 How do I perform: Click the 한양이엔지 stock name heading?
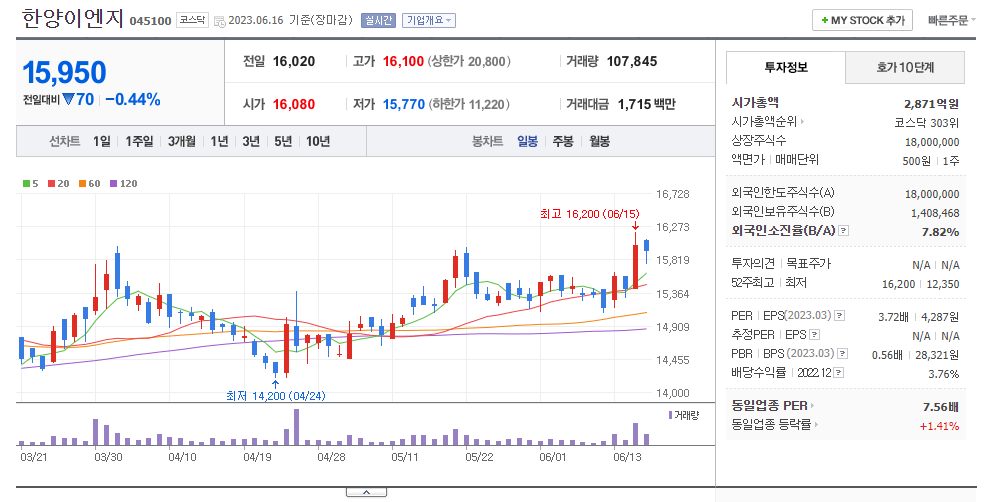tap(72, 18)
